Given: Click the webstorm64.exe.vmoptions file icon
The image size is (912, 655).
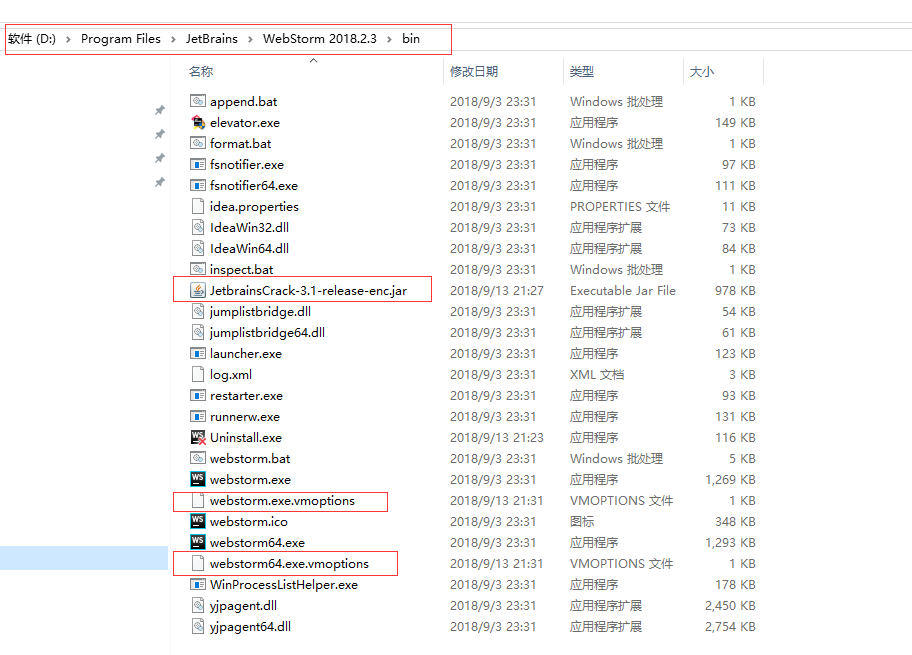Looking at the screenshot, I should (198, 563).
